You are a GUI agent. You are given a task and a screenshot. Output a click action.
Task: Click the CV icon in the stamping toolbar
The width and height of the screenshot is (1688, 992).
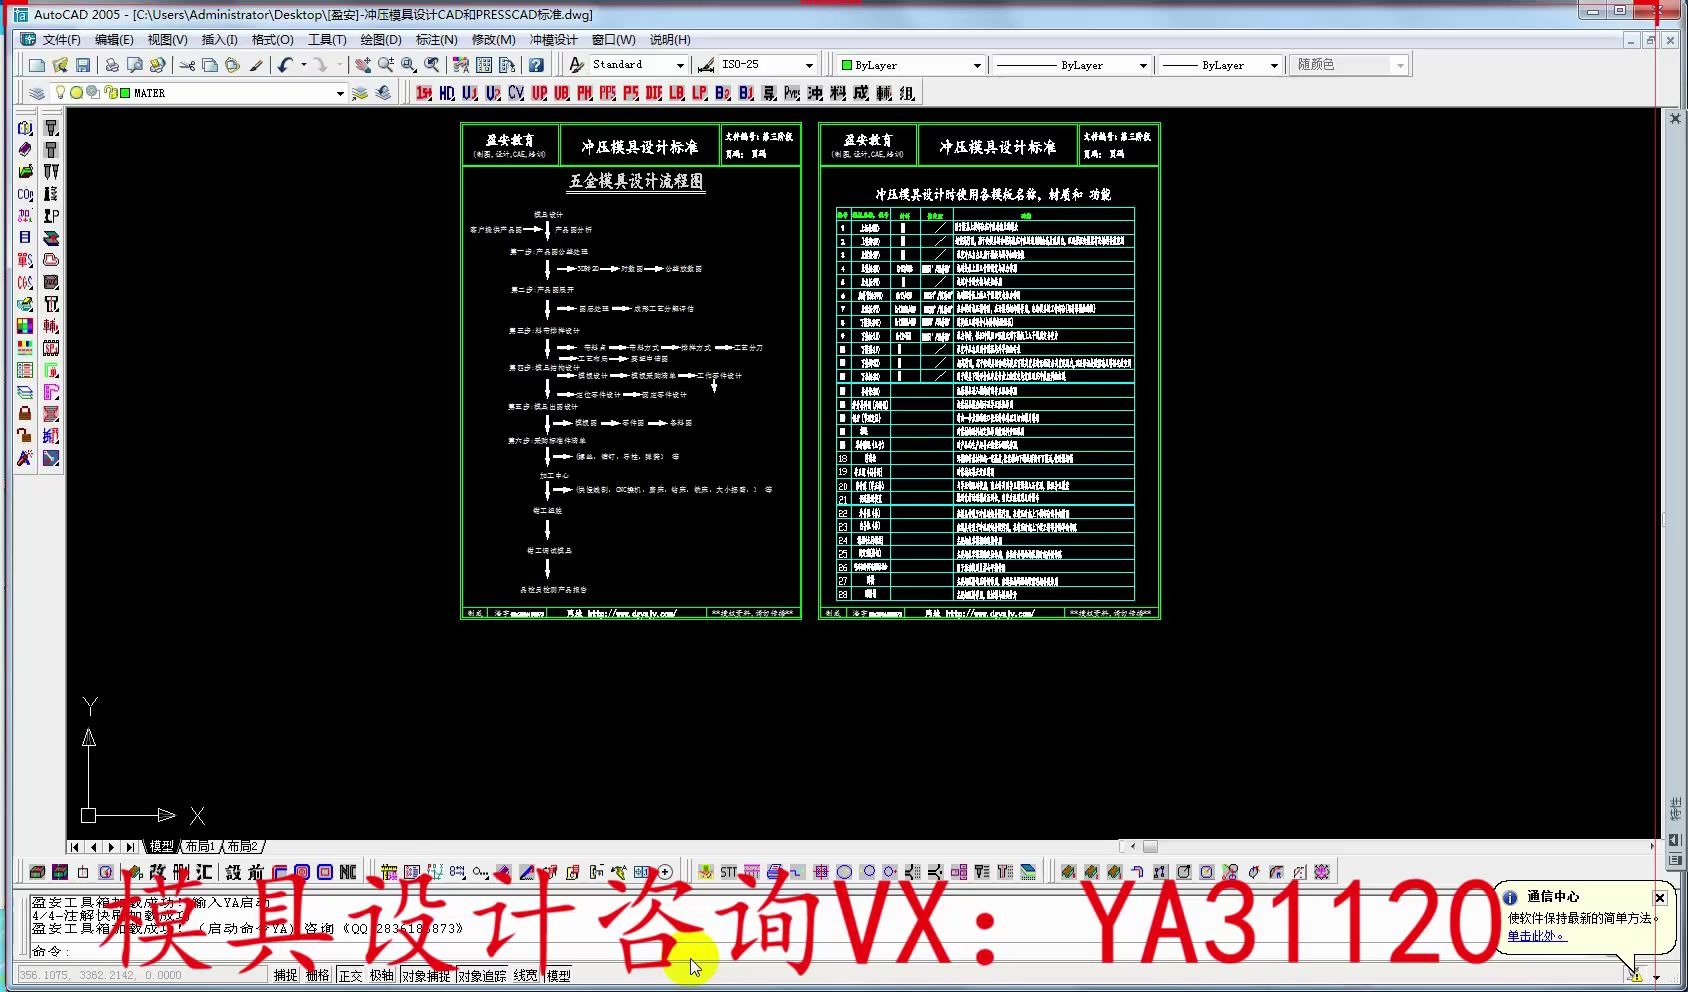[516, 92]
